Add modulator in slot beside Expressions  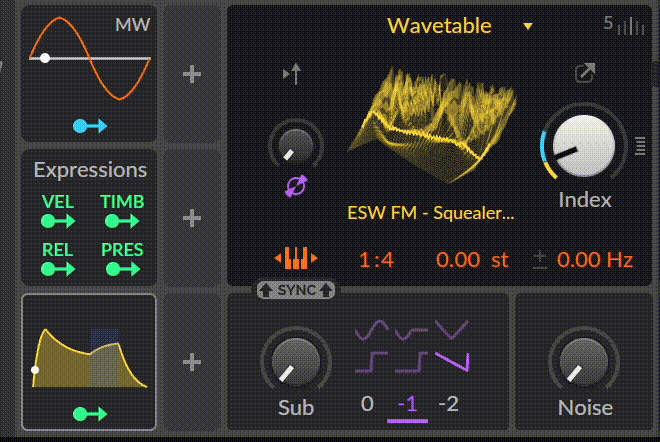click(192, 218)
